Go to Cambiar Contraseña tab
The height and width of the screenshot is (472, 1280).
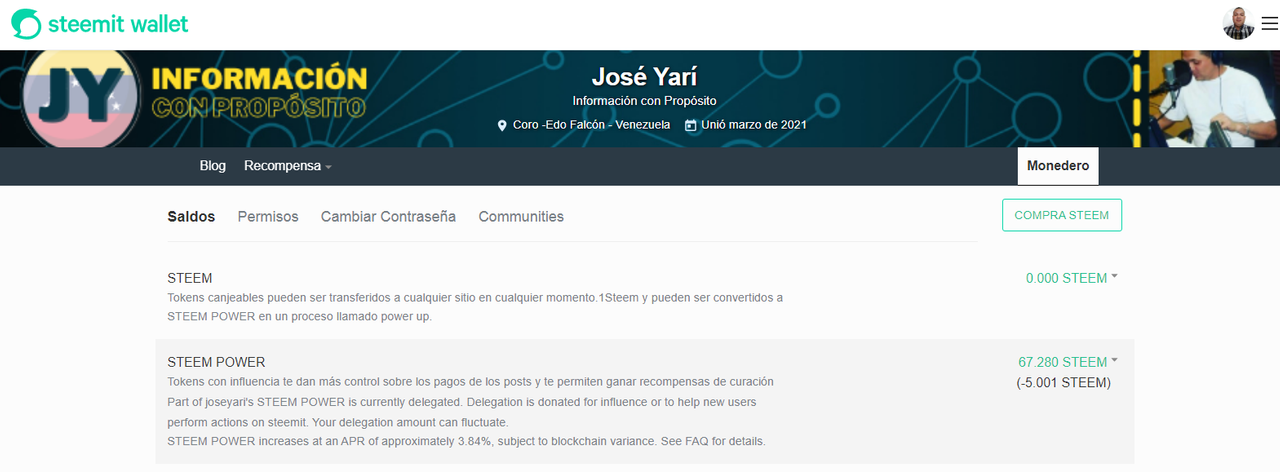click(388, 216)
